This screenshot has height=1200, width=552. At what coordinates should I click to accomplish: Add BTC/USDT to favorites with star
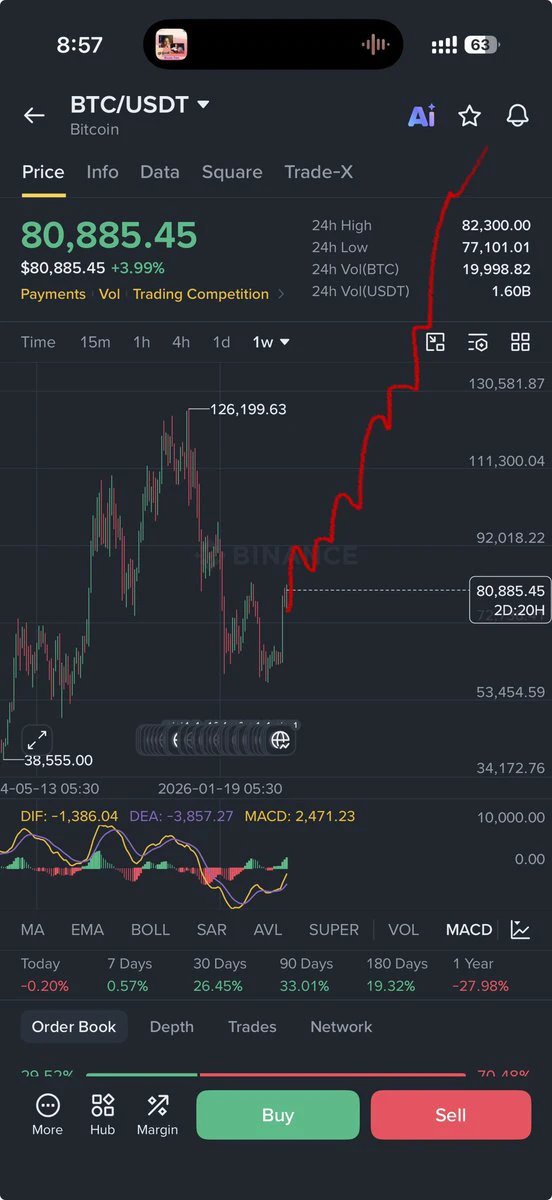pyautogui.click(x=469, y=116)
